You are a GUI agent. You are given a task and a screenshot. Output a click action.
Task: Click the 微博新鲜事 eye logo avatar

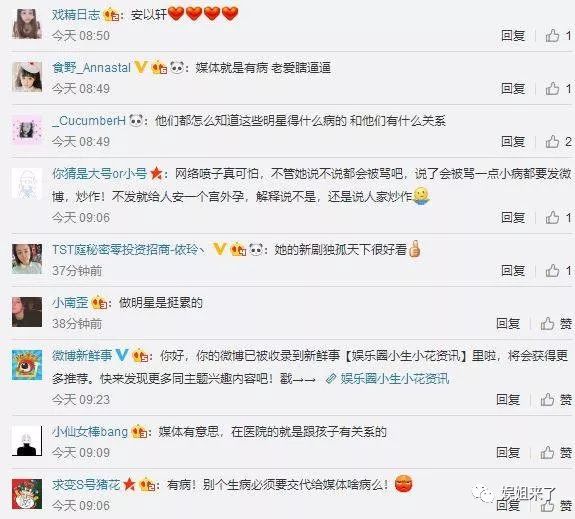click(27, 365)
